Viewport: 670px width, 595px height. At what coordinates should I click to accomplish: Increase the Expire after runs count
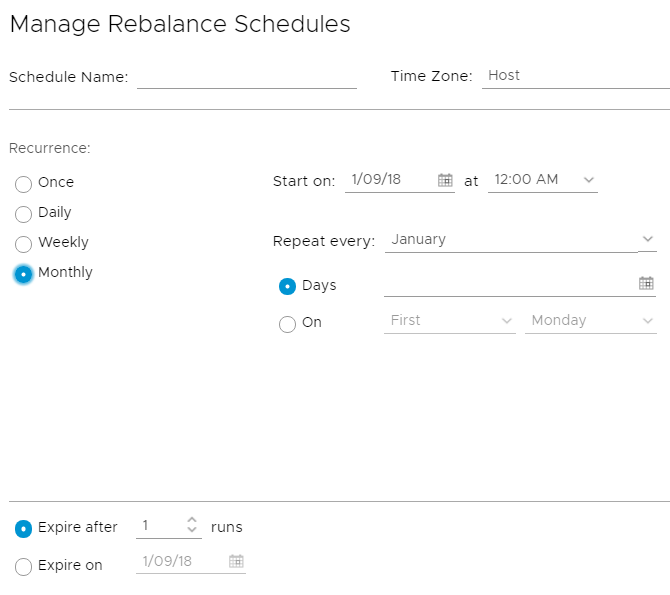(x=192, y=520)
